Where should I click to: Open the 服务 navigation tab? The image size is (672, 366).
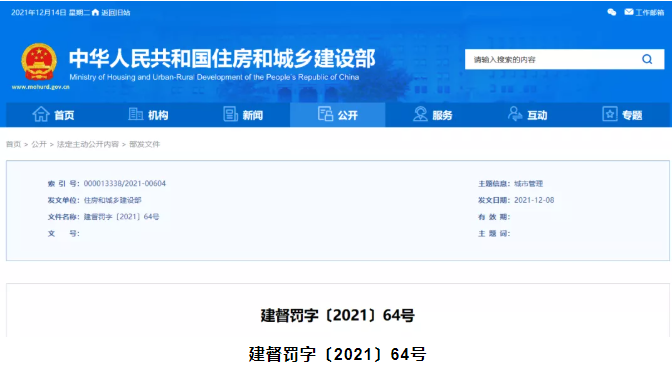pyautogui.click(x=432, y=115)
